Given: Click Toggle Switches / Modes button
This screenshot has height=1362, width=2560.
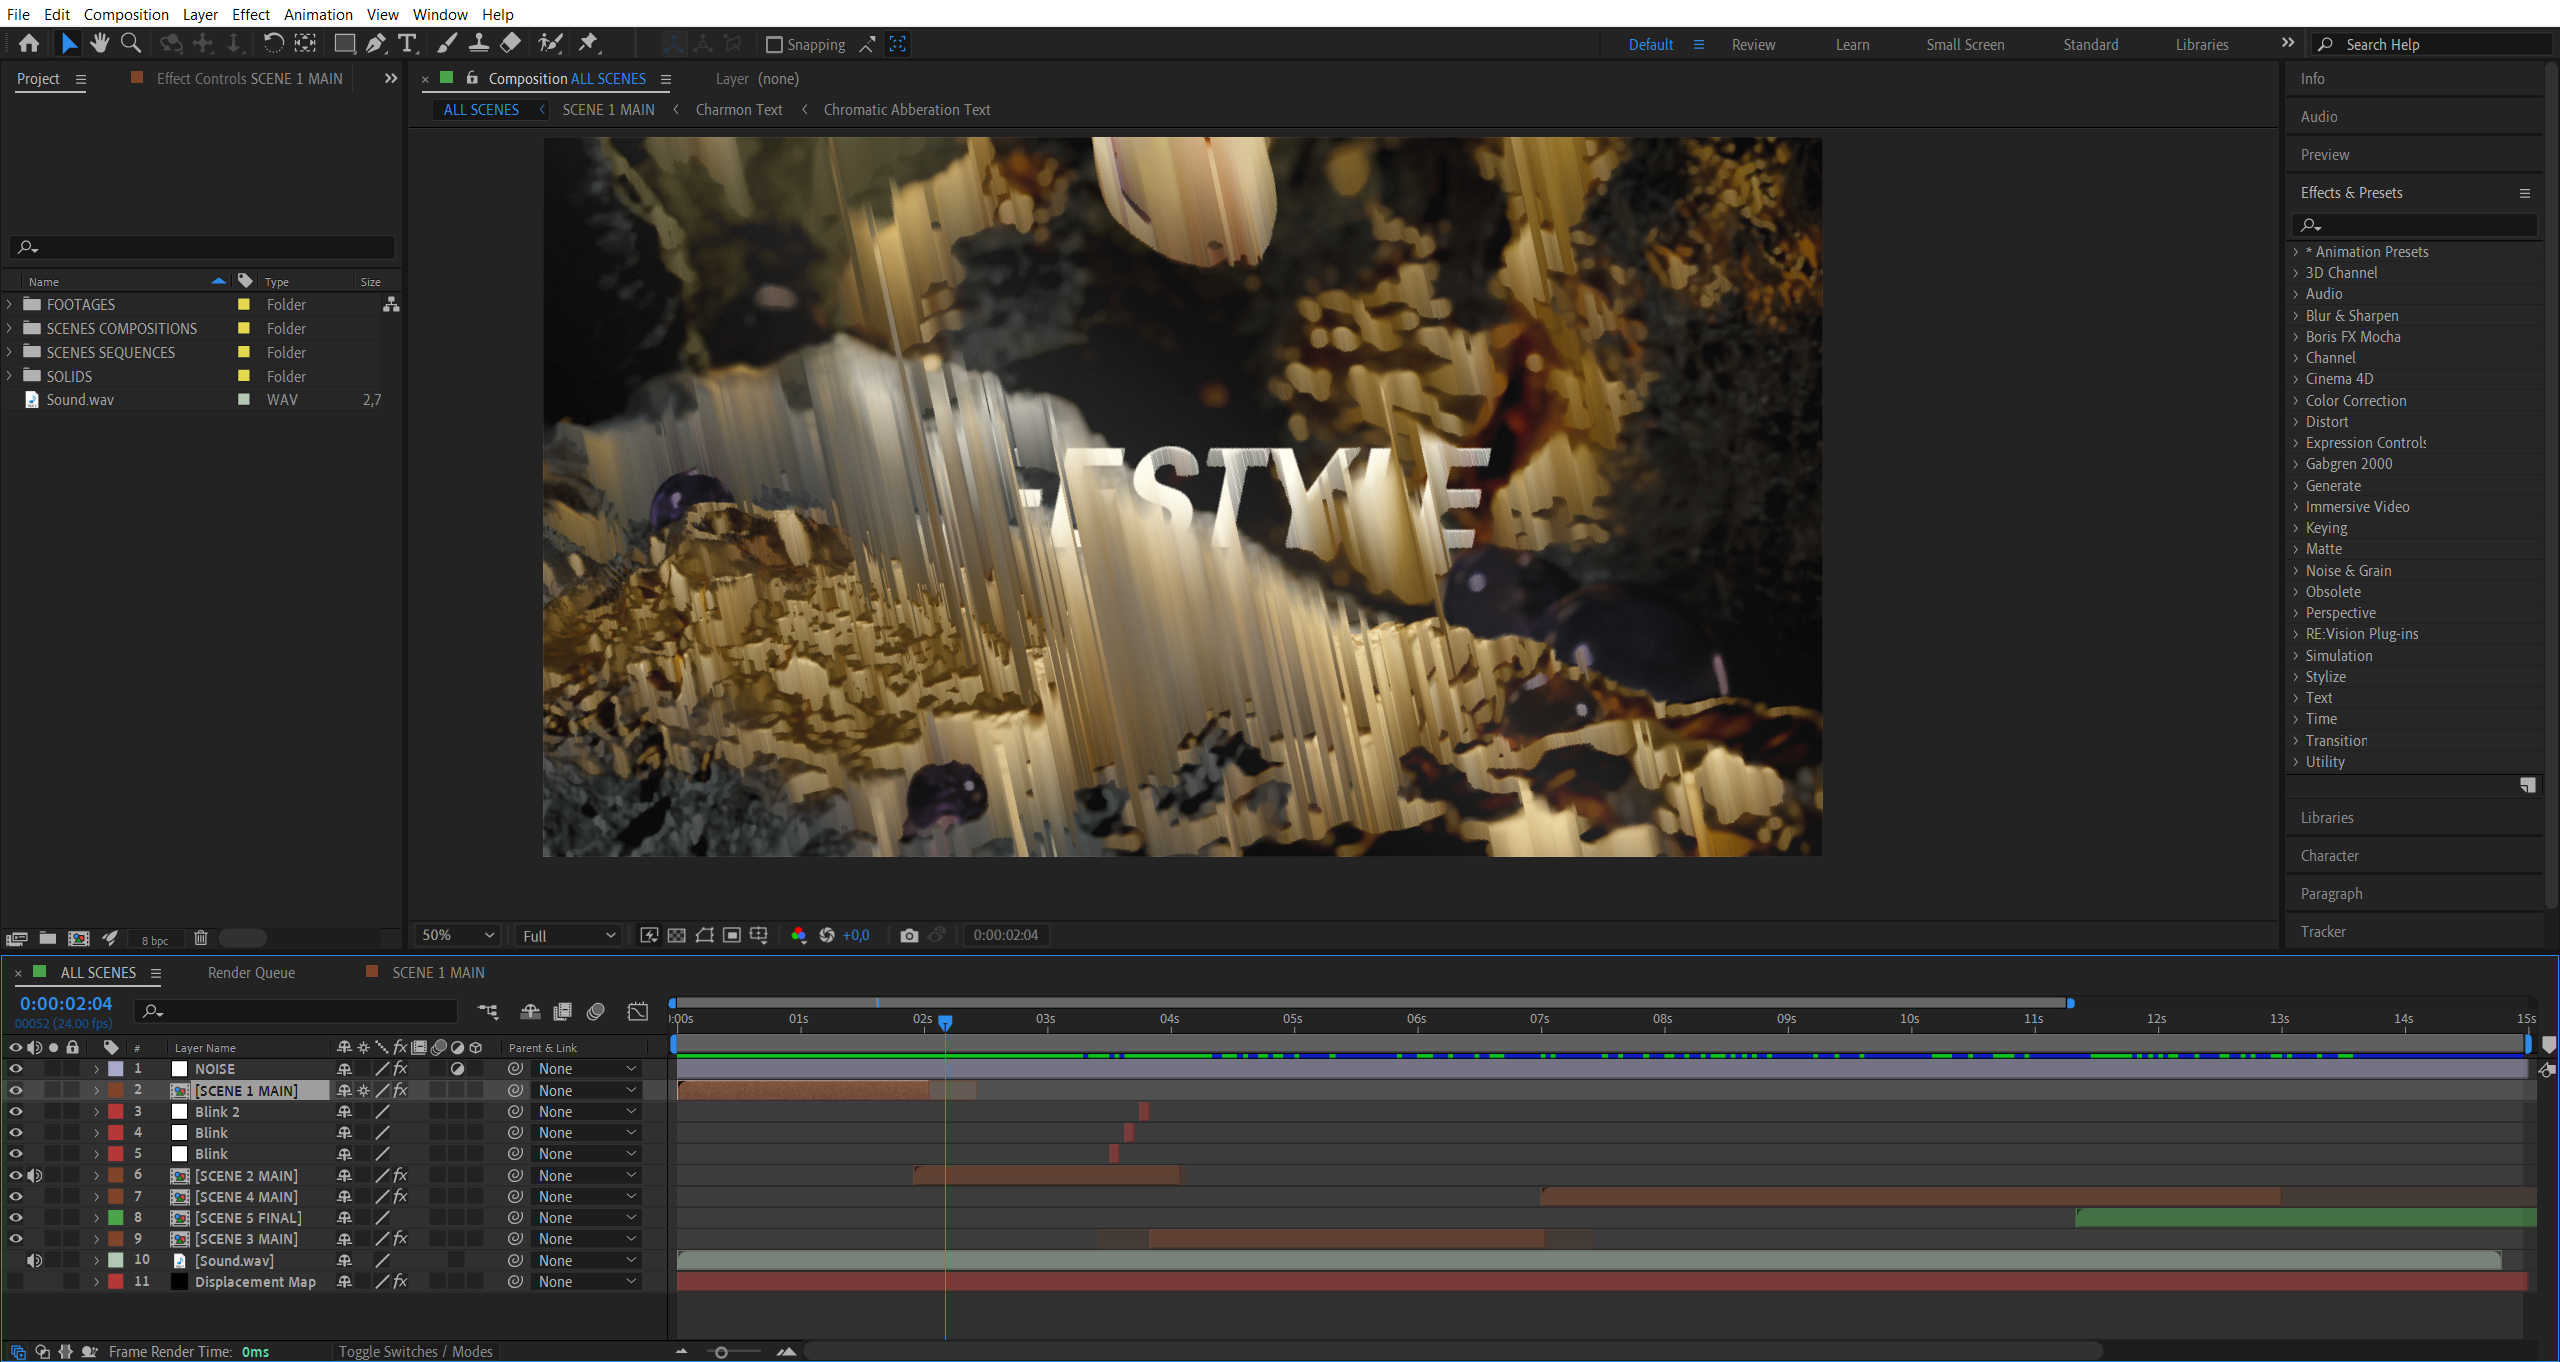Looking at the screenshot, I should (415, 1351).
